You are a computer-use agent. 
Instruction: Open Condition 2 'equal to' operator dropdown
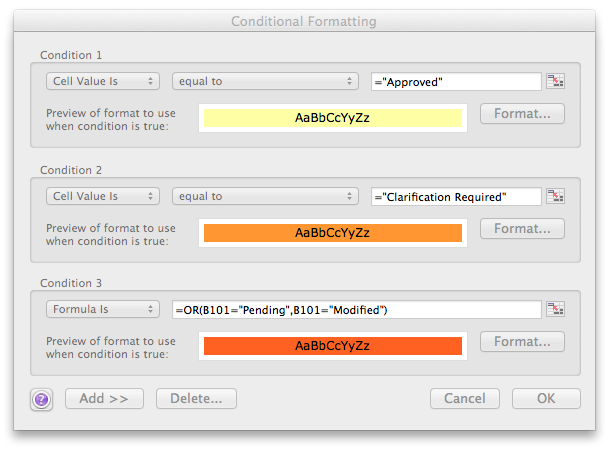[265, 196]
